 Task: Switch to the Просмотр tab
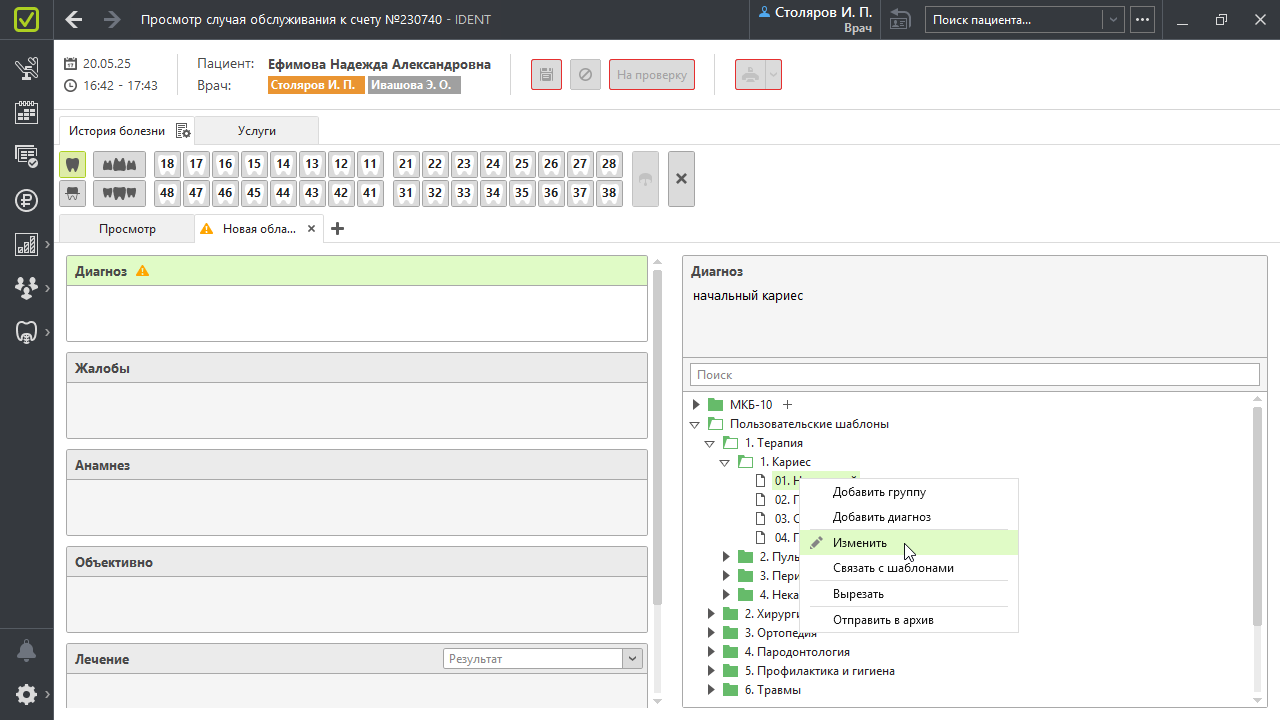point(127,229)
